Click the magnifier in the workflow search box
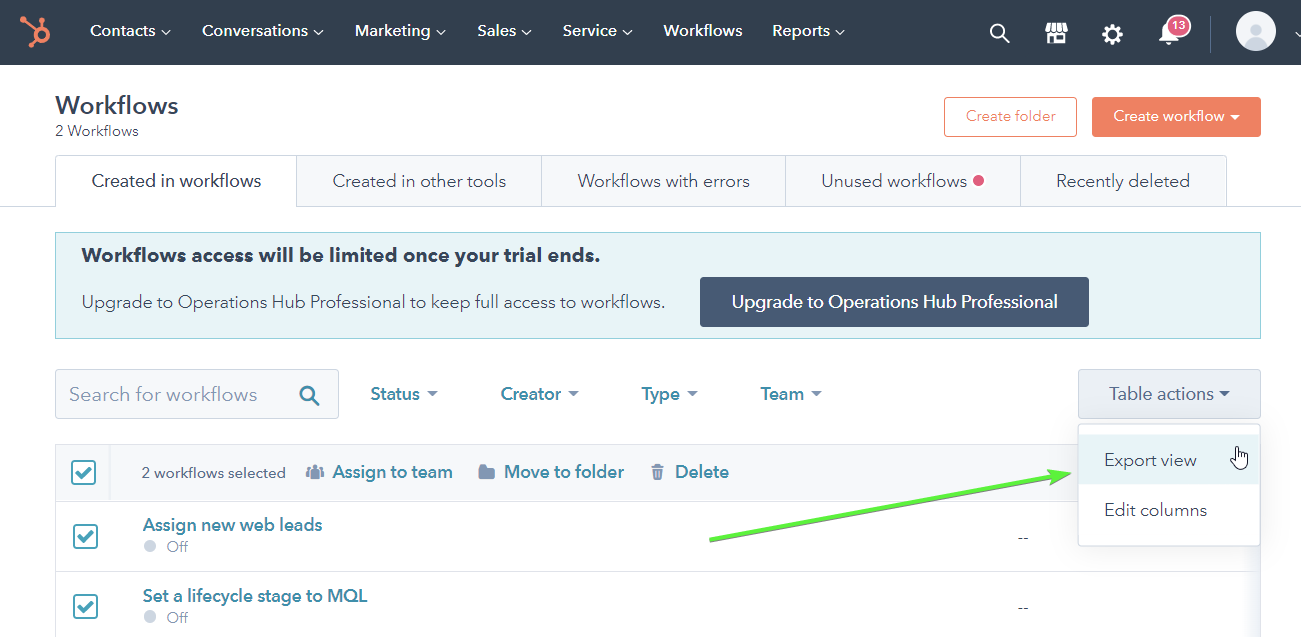Screen dimensions: 1301x637 (x=309, y=394)
